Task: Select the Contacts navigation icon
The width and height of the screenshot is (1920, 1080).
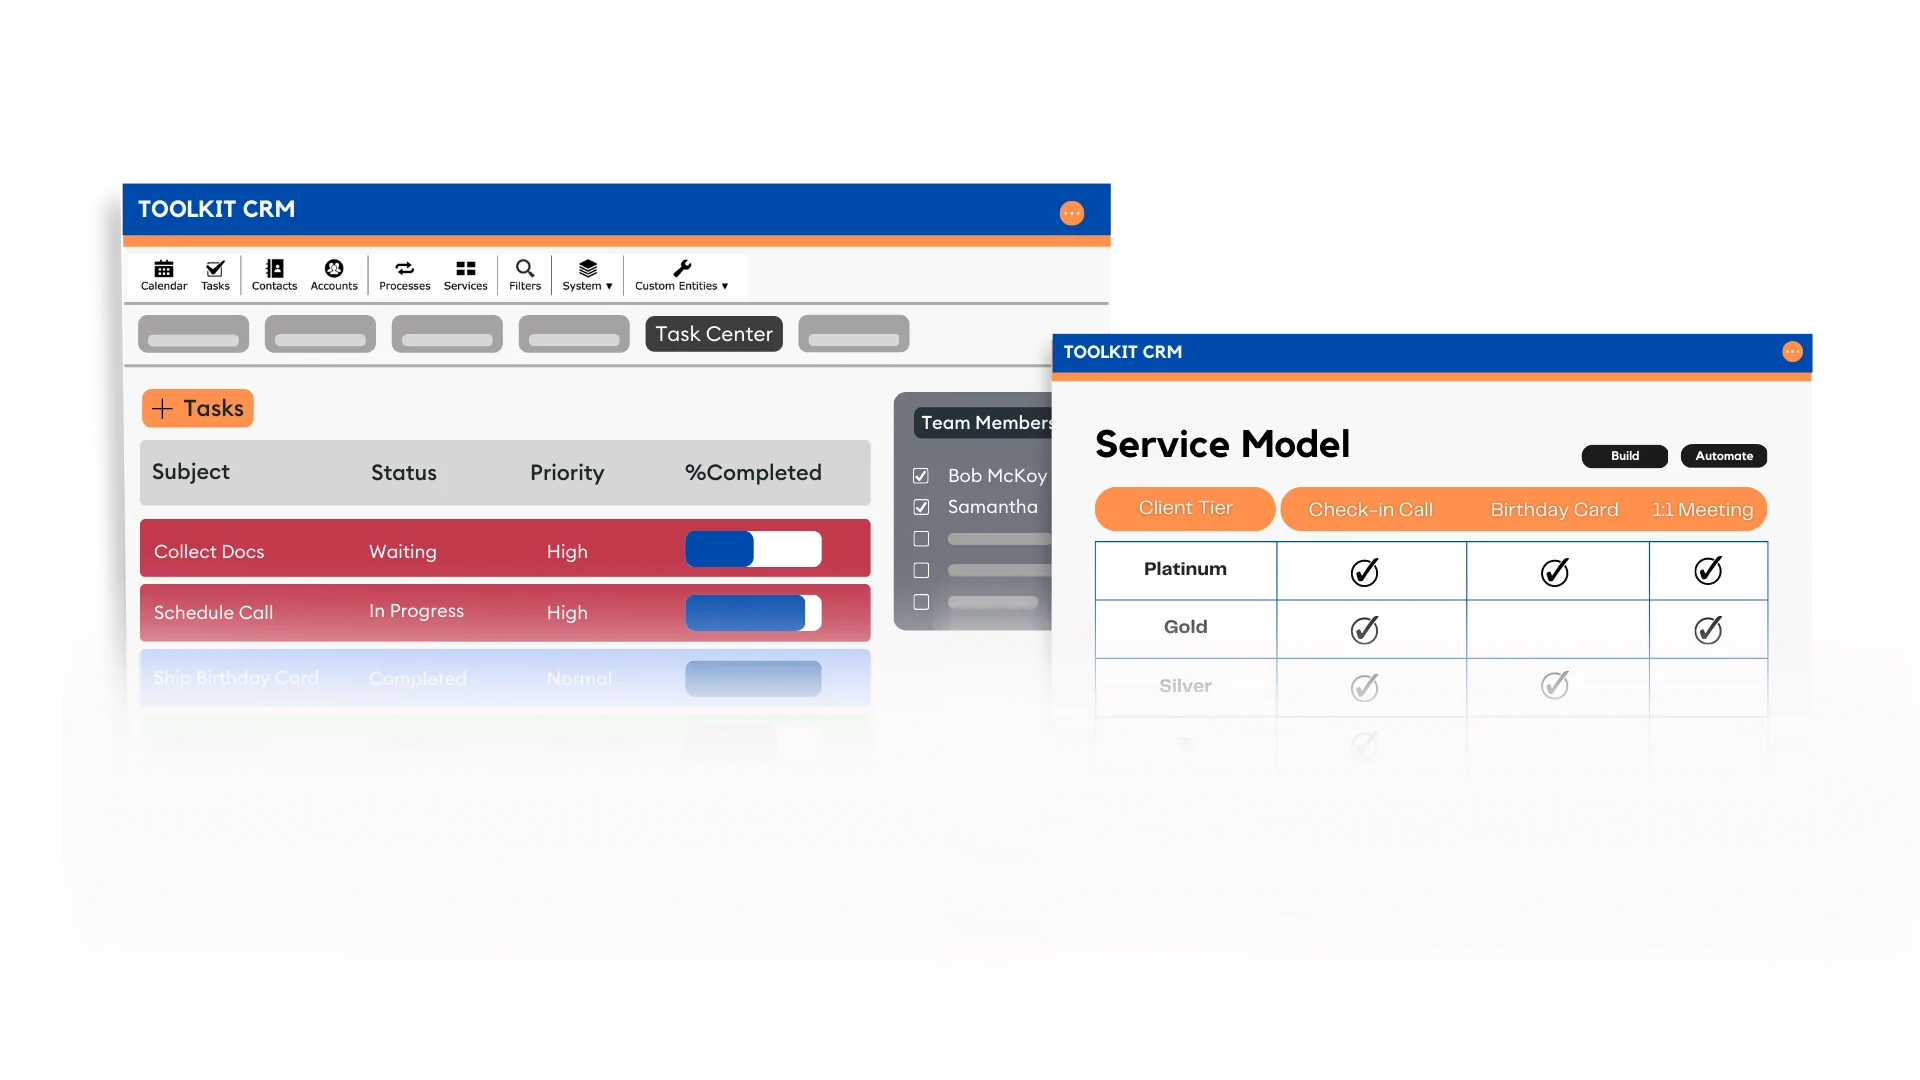Action: (273, 274)
